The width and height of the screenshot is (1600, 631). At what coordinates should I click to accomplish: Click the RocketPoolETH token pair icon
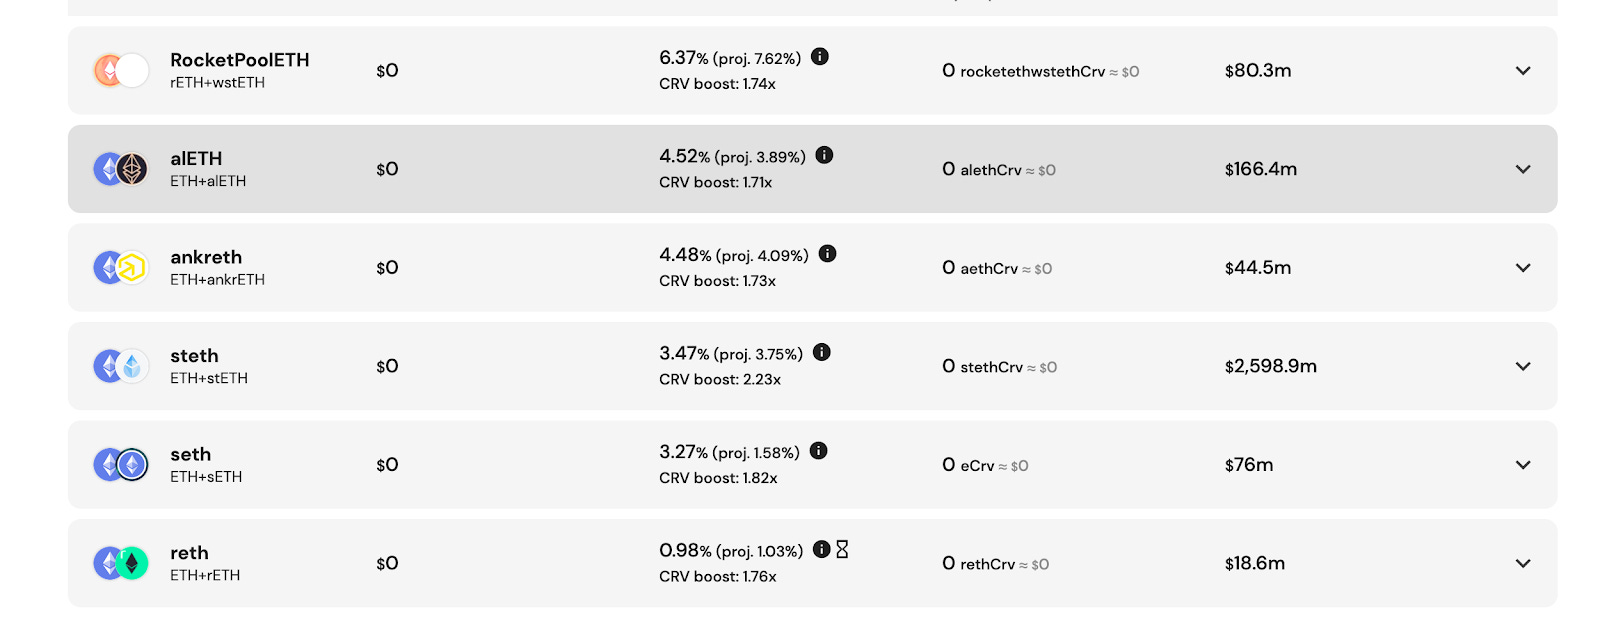pos(121,70)
